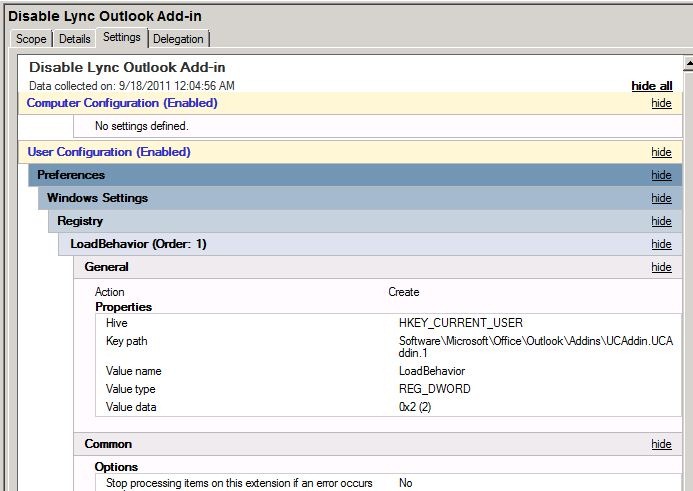The width and height of the screenshot is (693, 491).
Task: Hide the LoadBehavior (Order: 1) section
Action: click(x=661, y=244)
